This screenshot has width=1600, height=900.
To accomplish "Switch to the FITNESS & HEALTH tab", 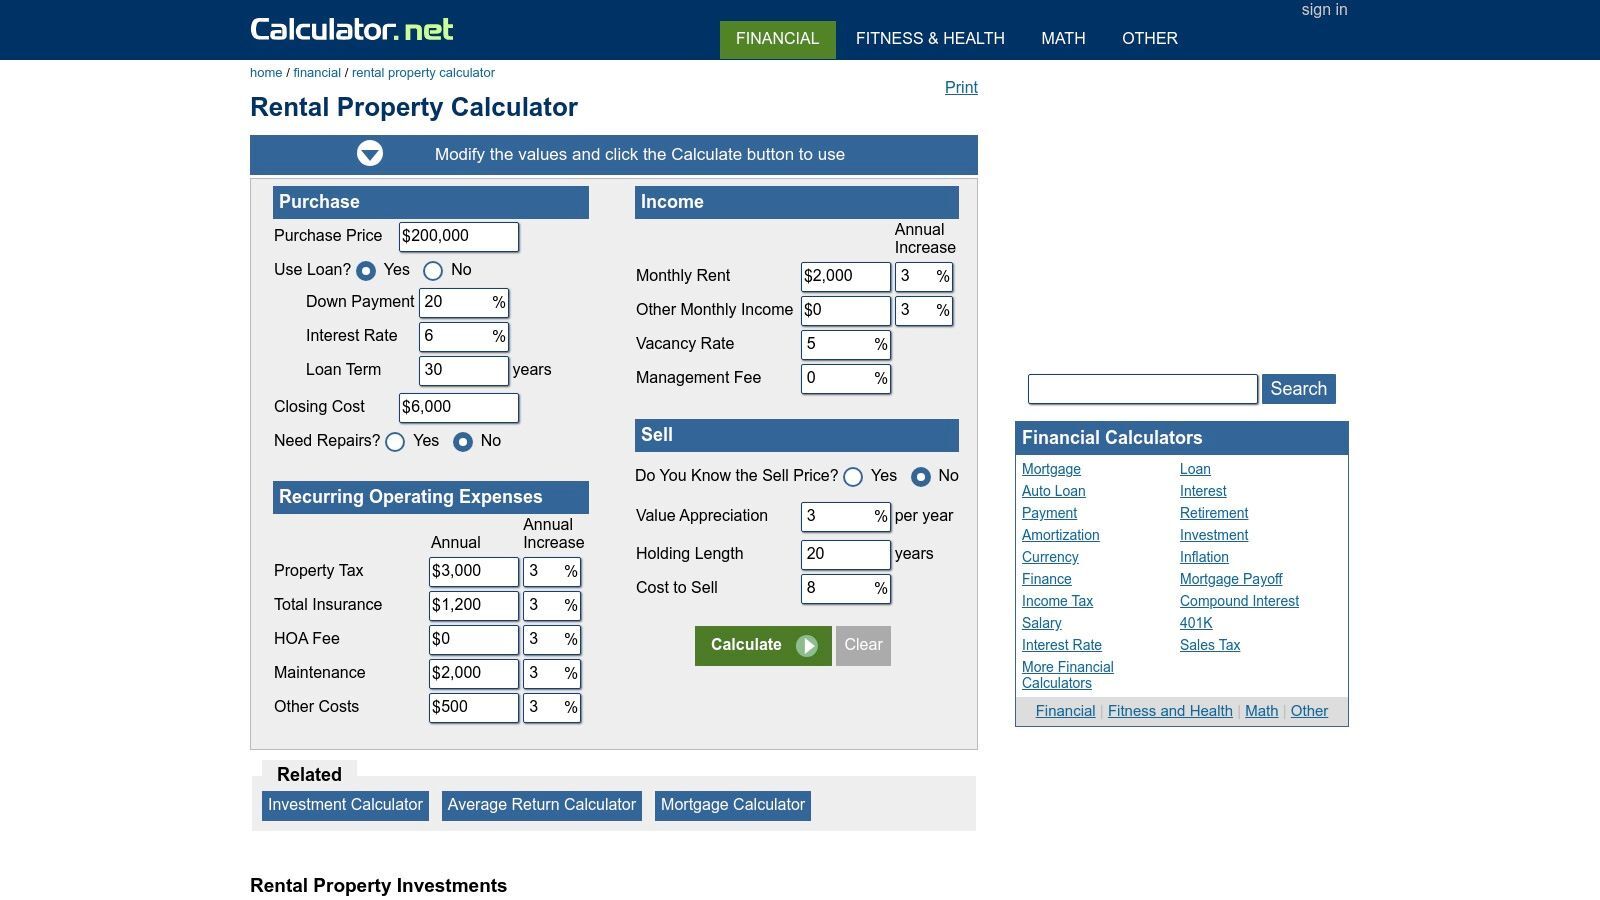I will tap(930, 38).
